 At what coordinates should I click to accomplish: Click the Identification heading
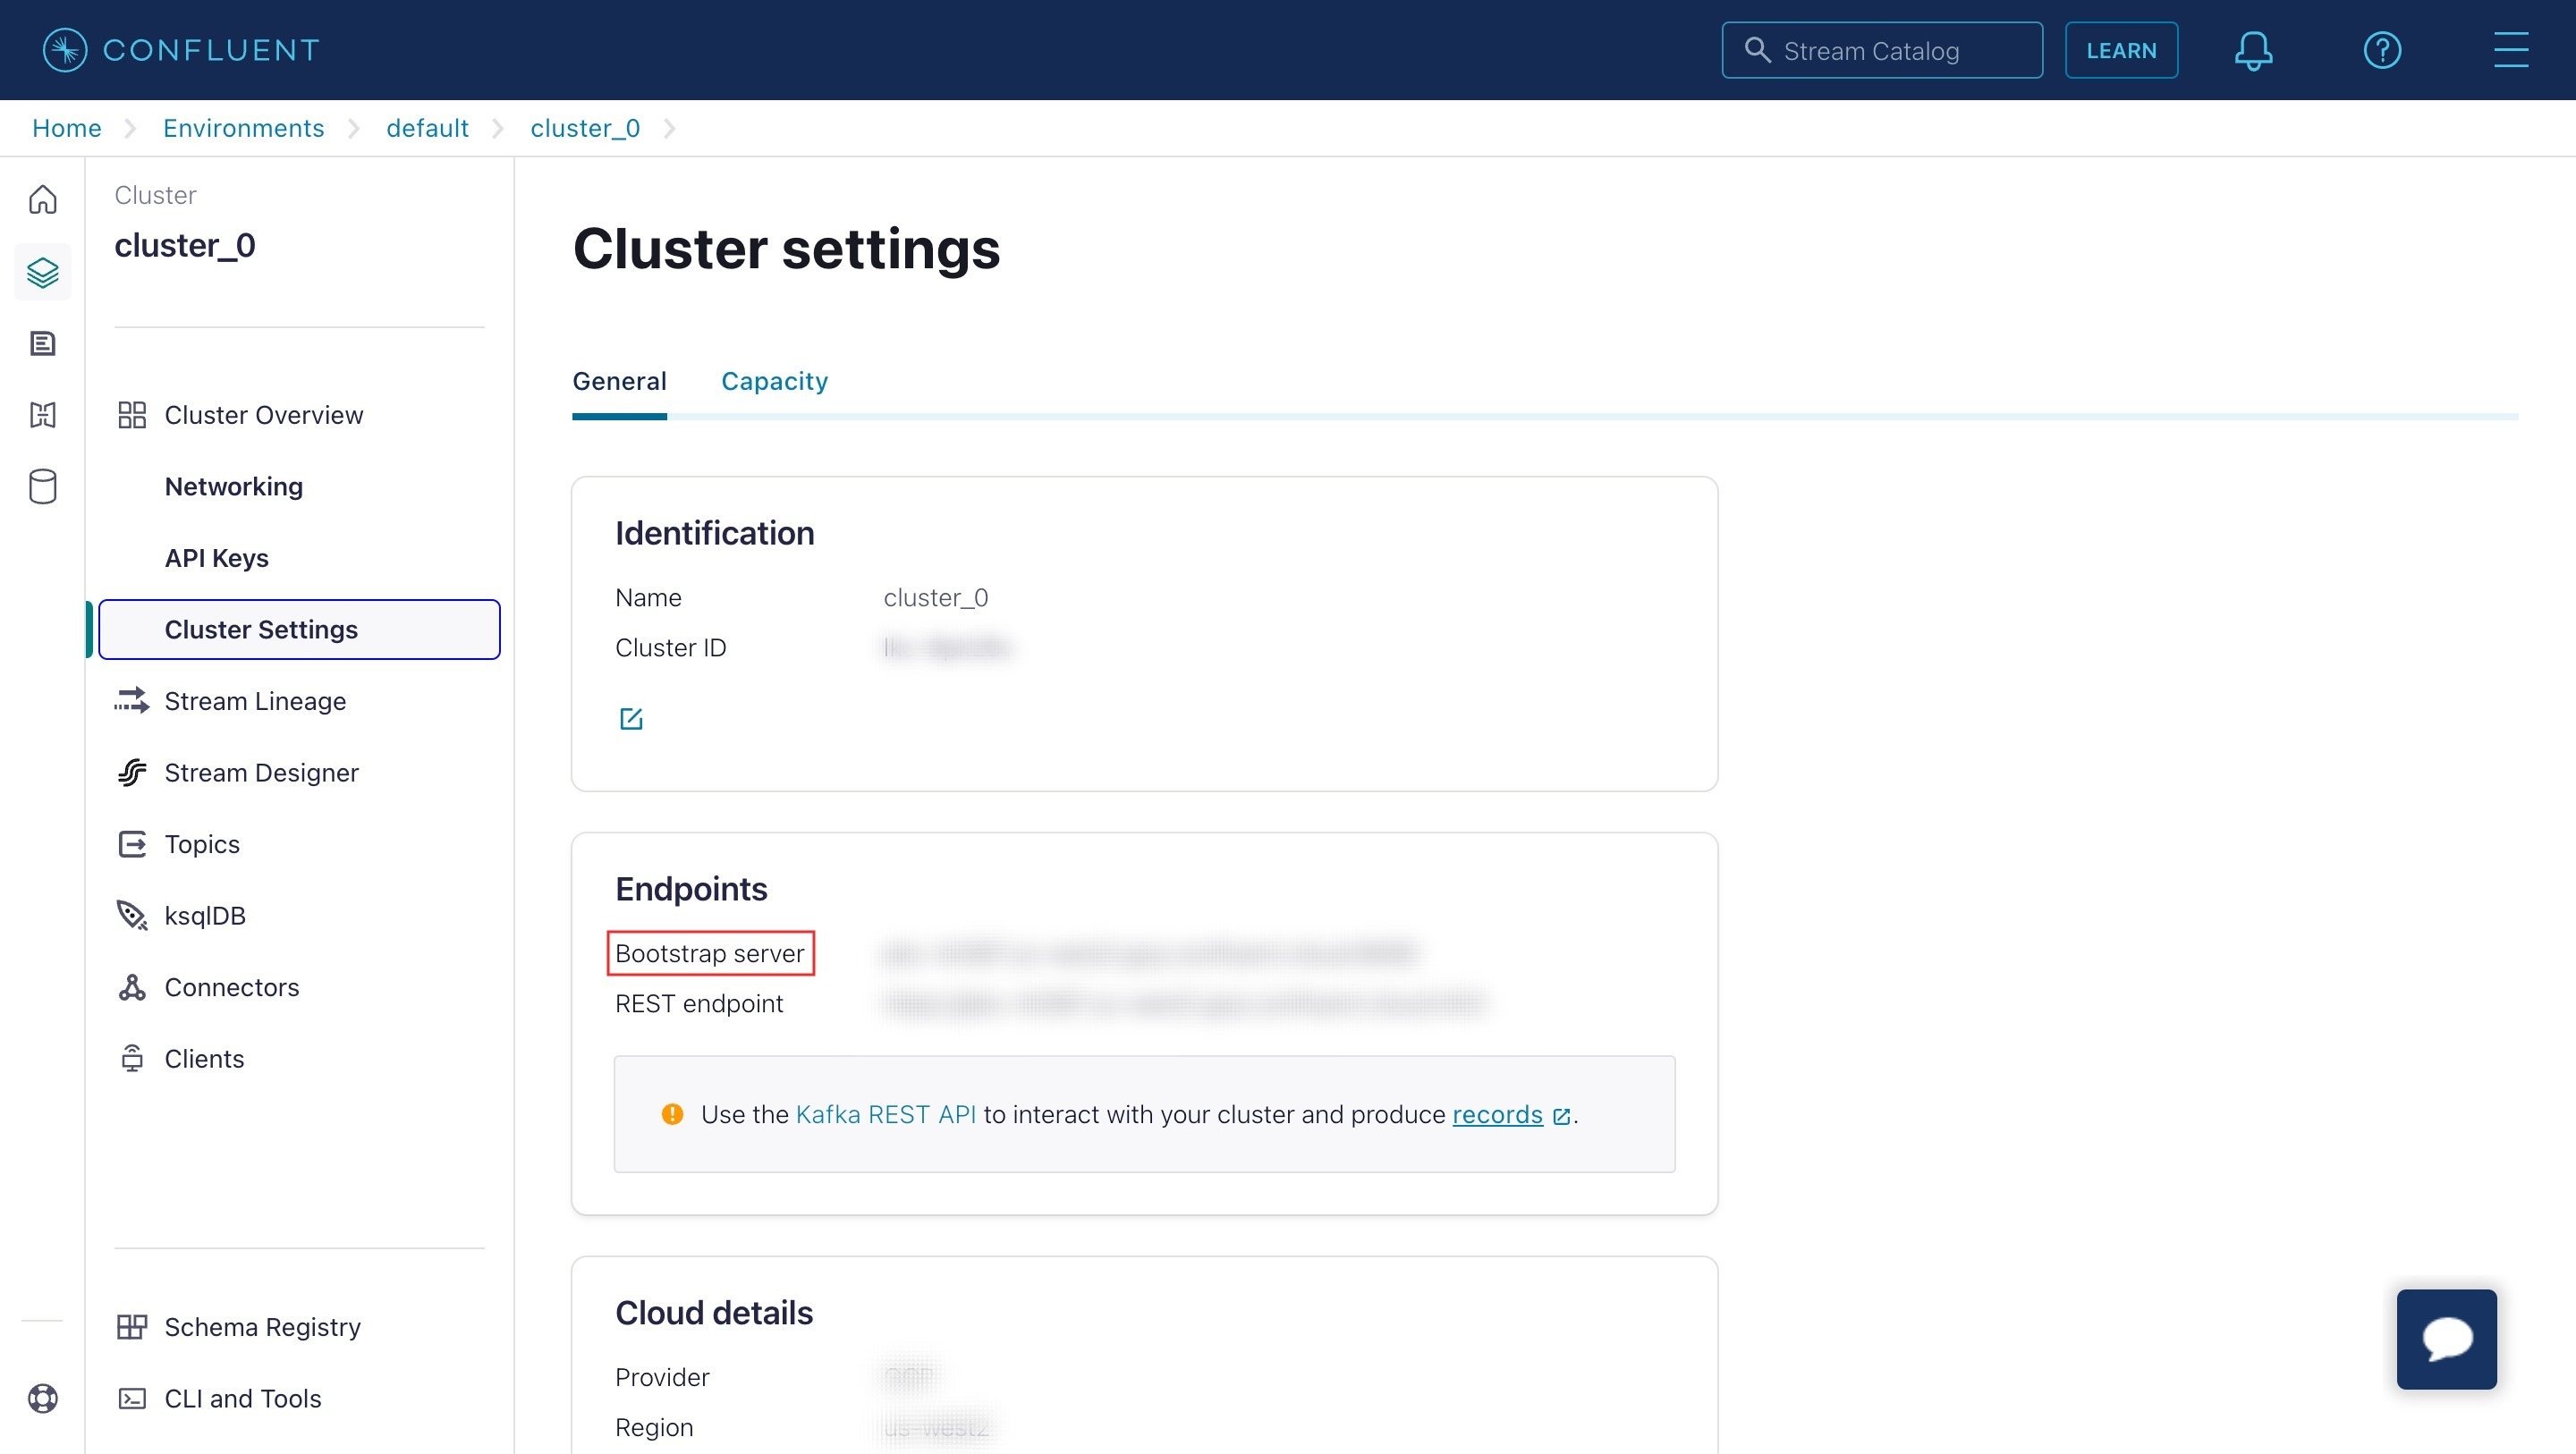pos(714,532)
